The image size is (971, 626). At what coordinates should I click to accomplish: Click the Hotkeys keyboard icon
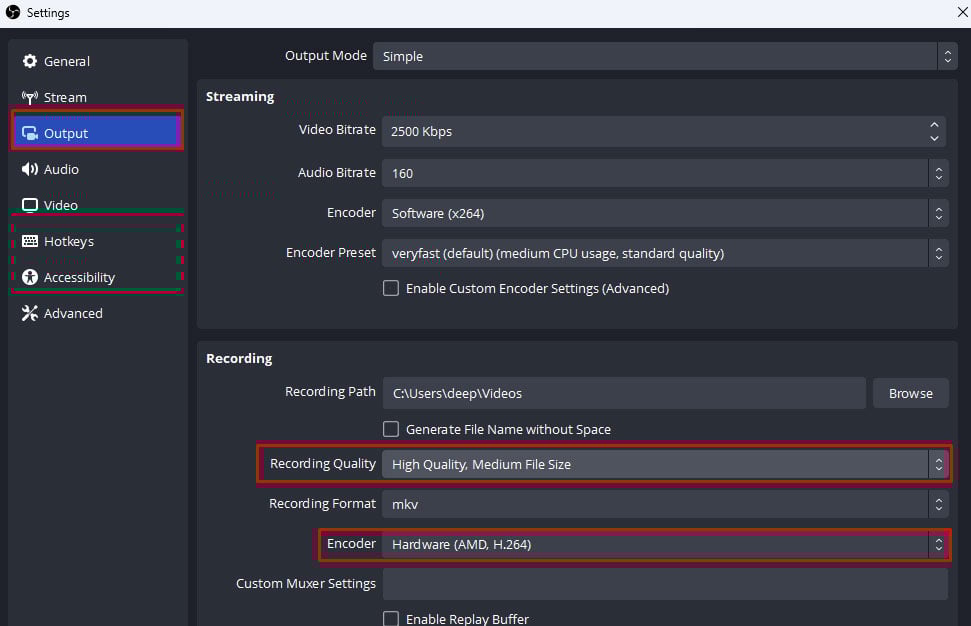click(x=30, y=242)
